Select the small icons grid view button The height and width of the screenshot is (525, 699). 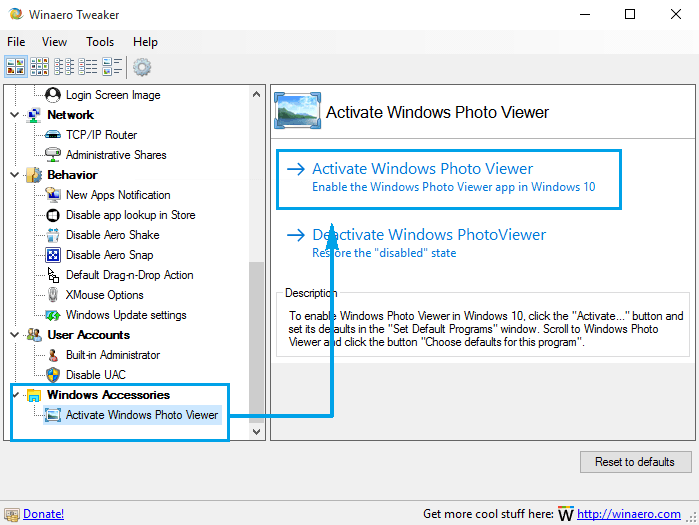40,67
